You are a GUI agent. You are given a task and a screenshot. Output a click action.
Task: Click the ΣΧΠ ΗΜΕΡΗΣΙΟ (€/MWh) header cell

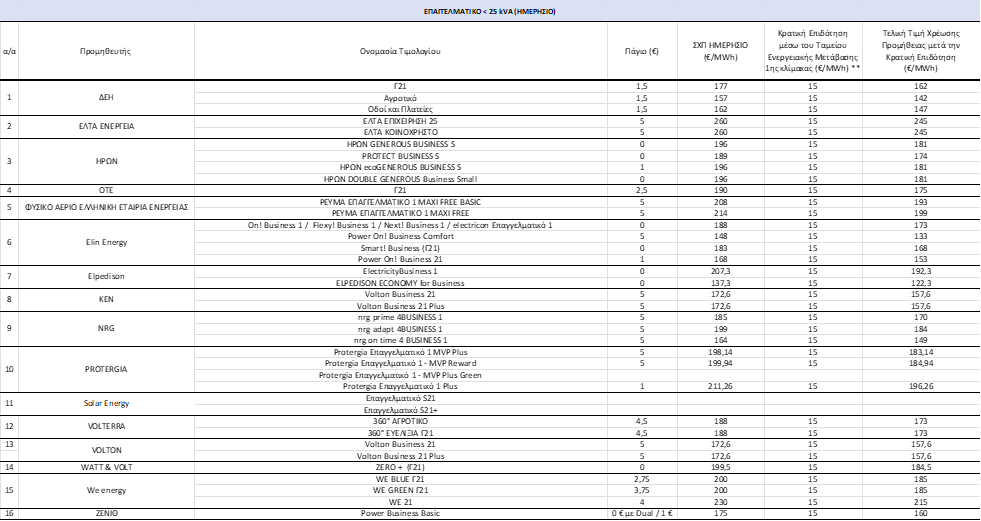click(720, 51)
